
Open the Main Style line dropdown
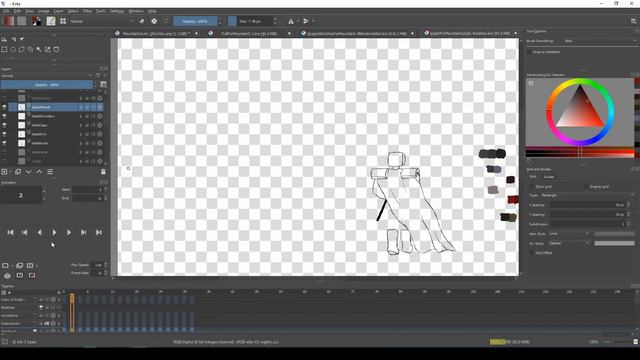[569, 233]
